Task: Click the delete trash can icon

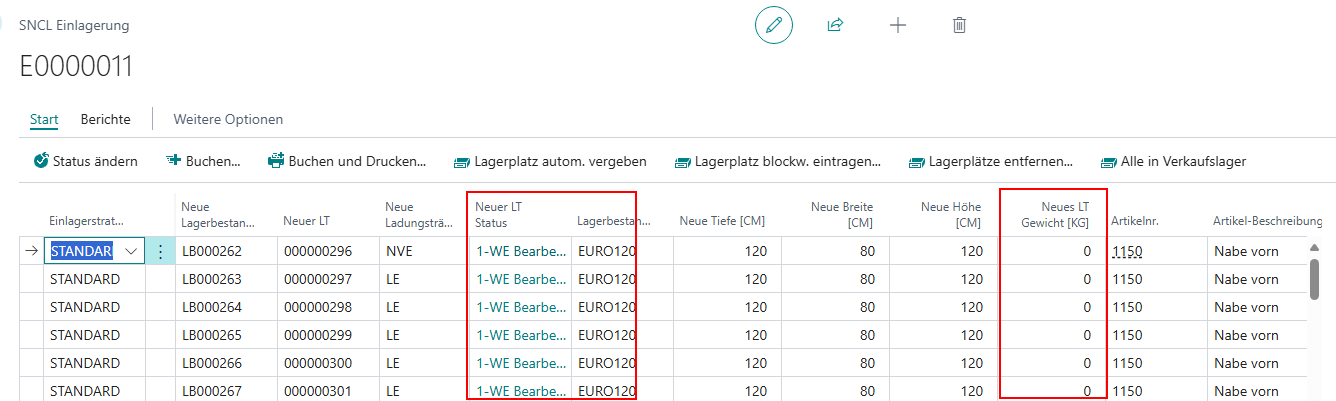Action: click(x=959, y=26)
